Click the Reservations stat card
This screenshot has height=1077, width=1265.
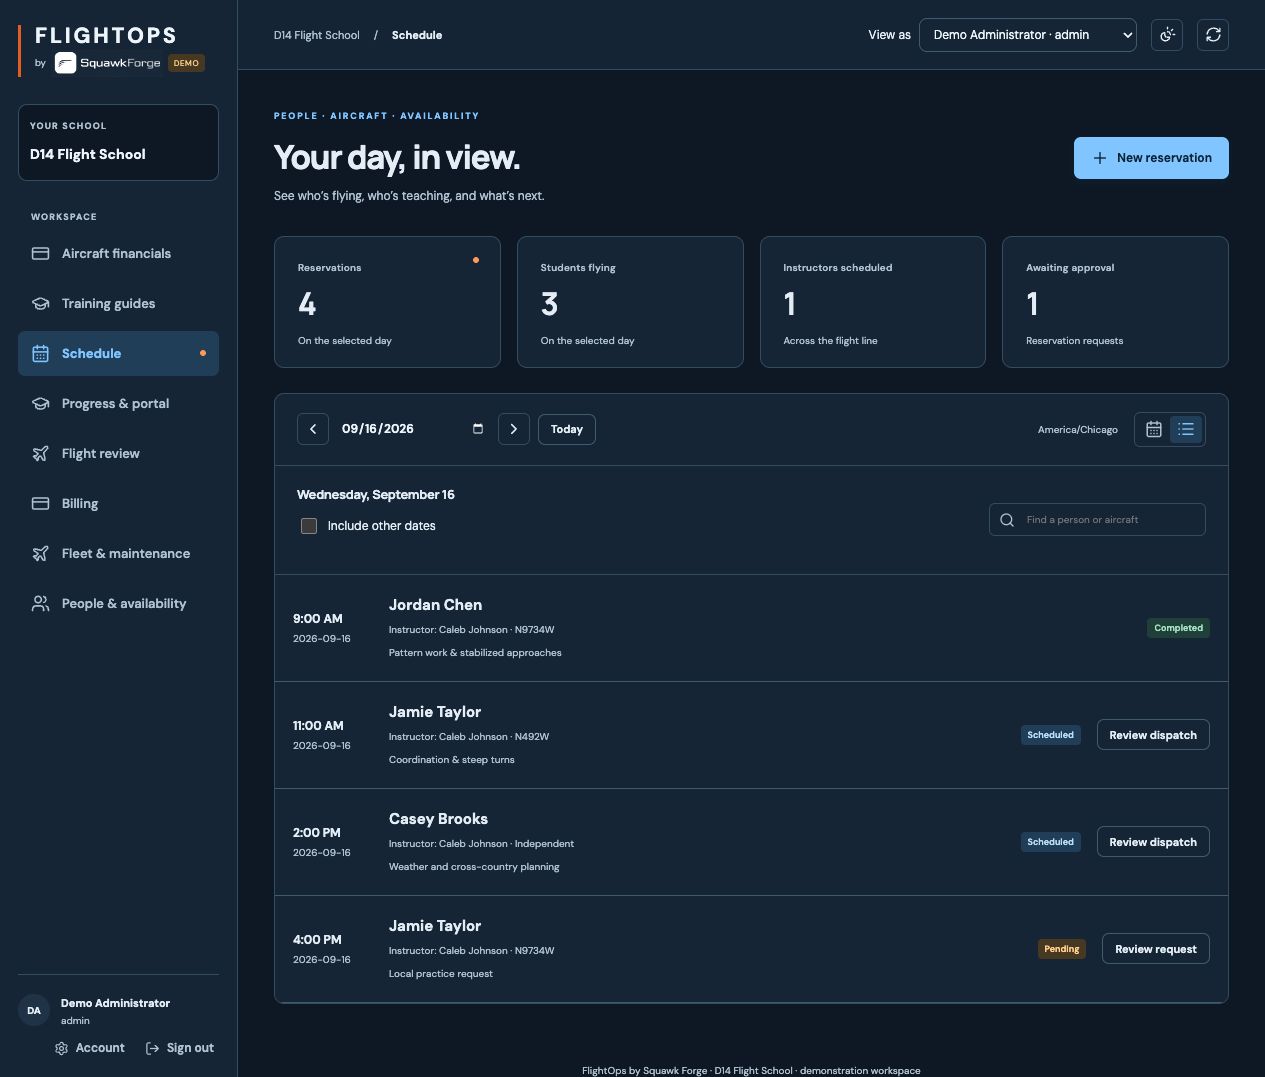(387, 302)
